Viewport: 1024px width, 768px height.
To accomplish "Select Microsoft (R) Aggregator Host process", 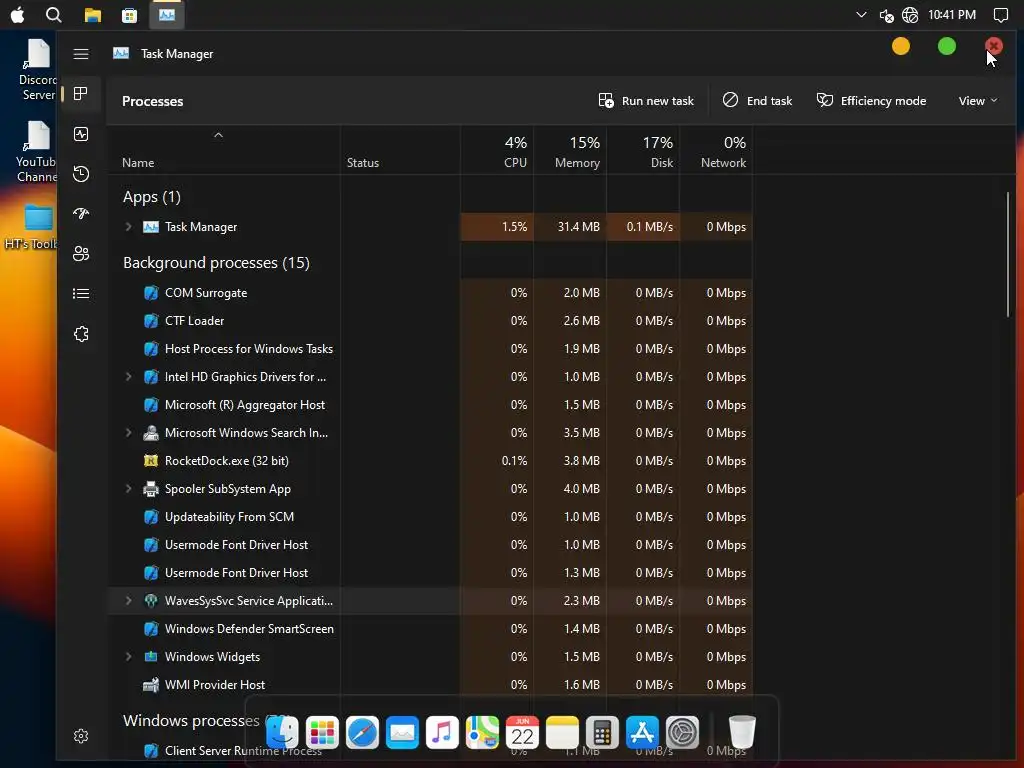I will (430, 405).
